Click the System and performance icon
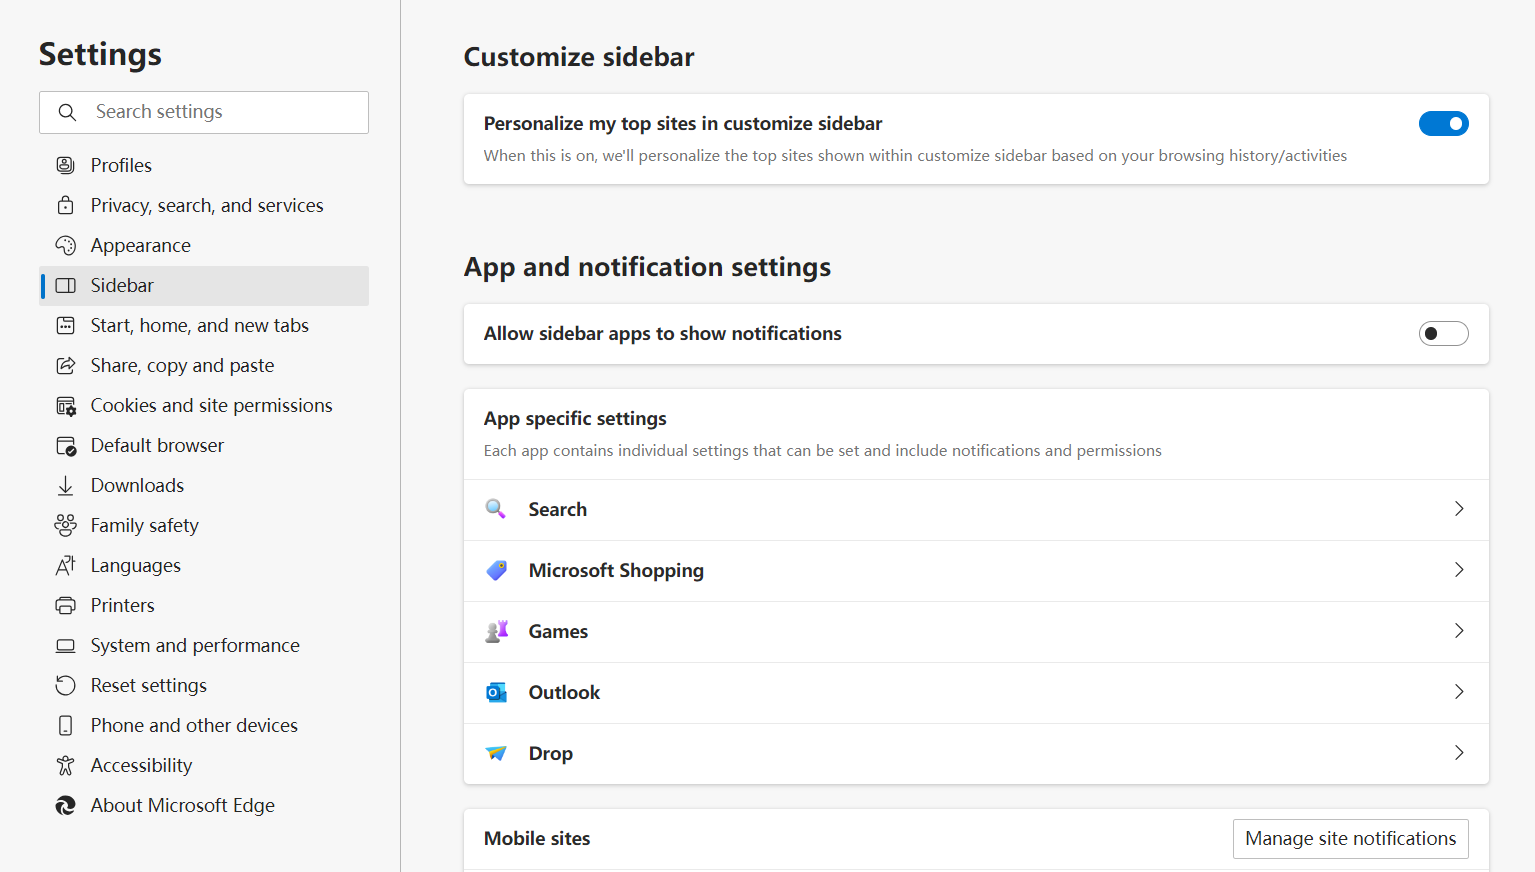Image resolution: width=1535 pixels, height=872 pixels. (x=66, y=645)
